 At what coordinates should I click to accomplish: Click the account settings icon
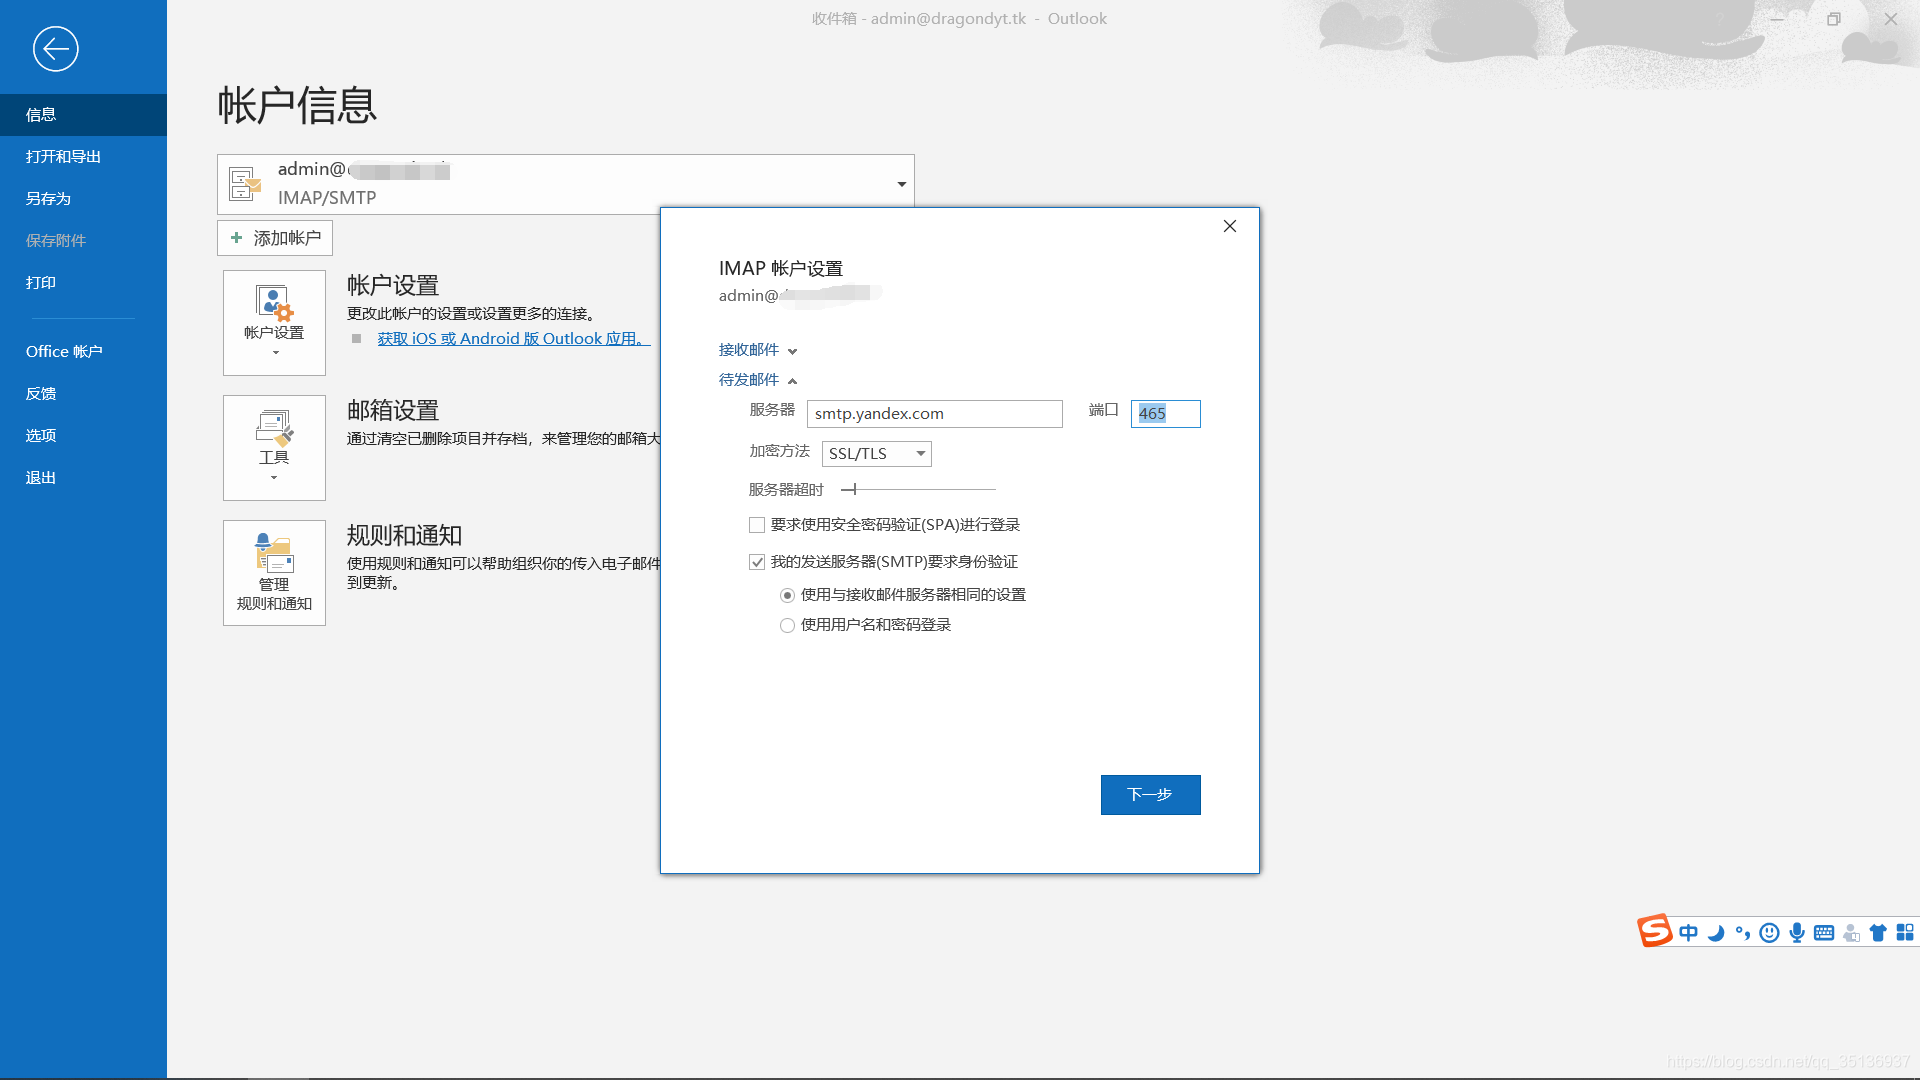point(273,322)
